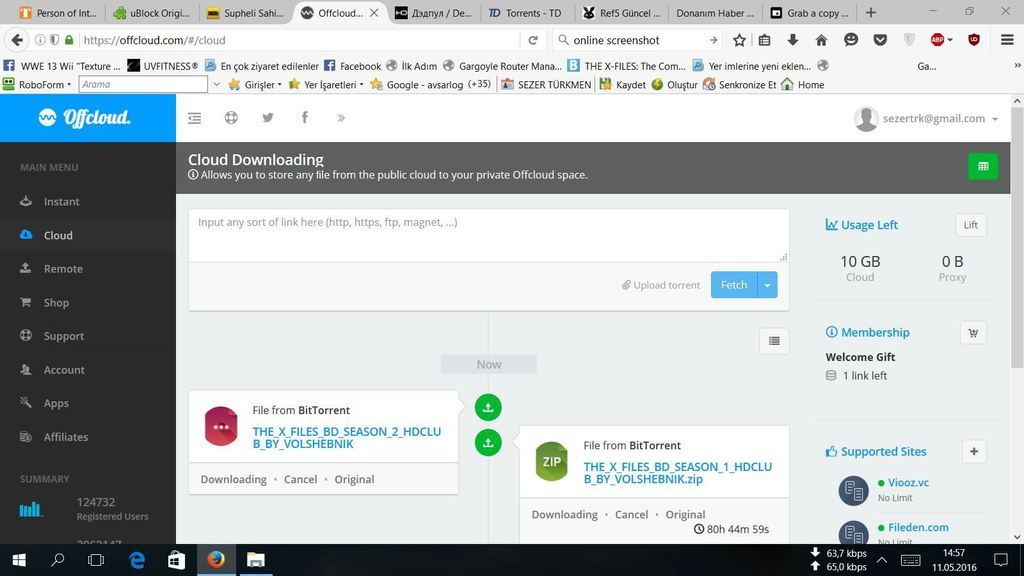Click the RoboForm Arama search field

click(142, 84)
